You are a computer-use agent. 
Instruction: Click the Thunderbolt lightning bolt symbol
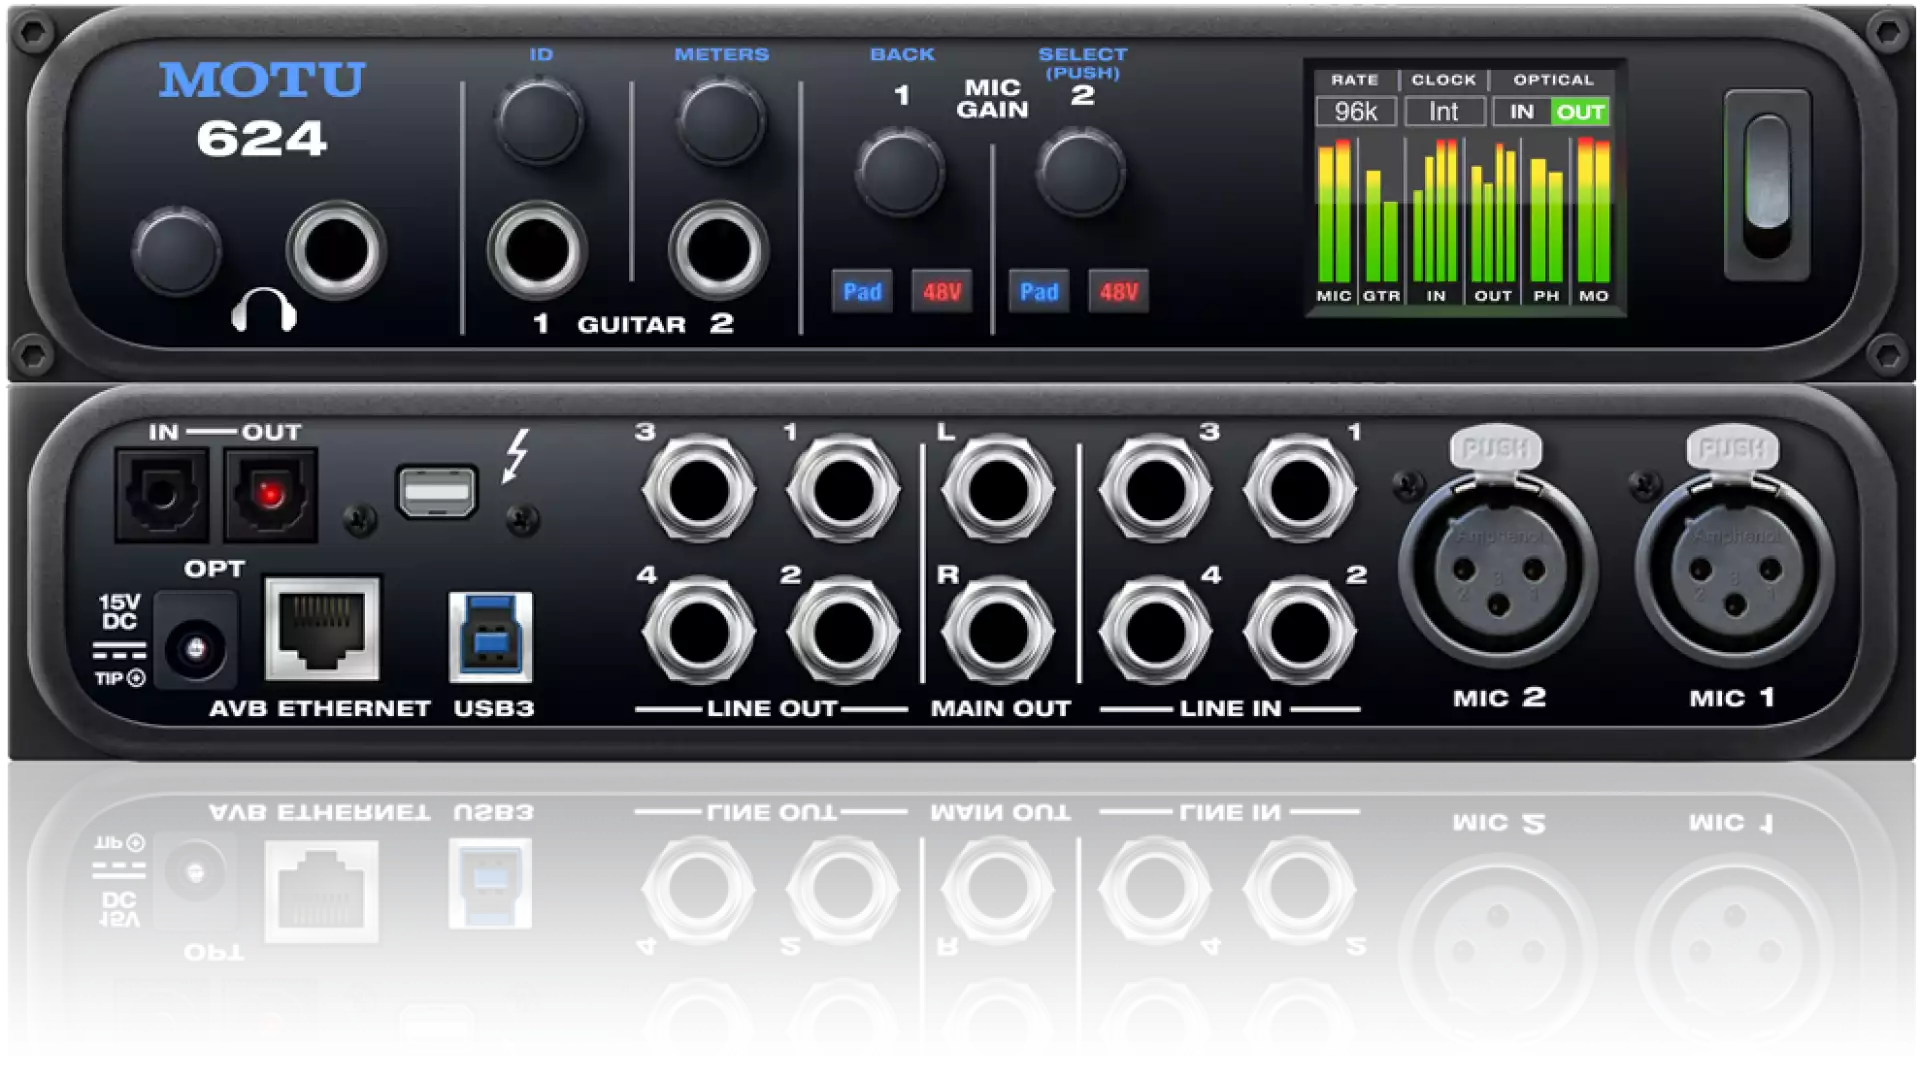[x=516, y=457]
